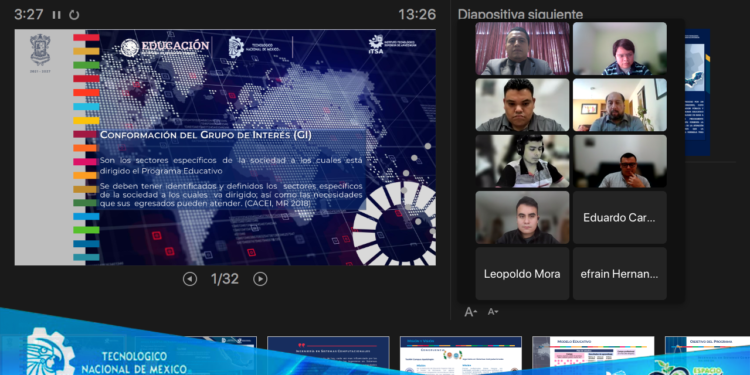The width and height of the screenshot is (750, 375).
Task: Decrease the notes font size
Action: pyautogui.click(x=493, y=312)
